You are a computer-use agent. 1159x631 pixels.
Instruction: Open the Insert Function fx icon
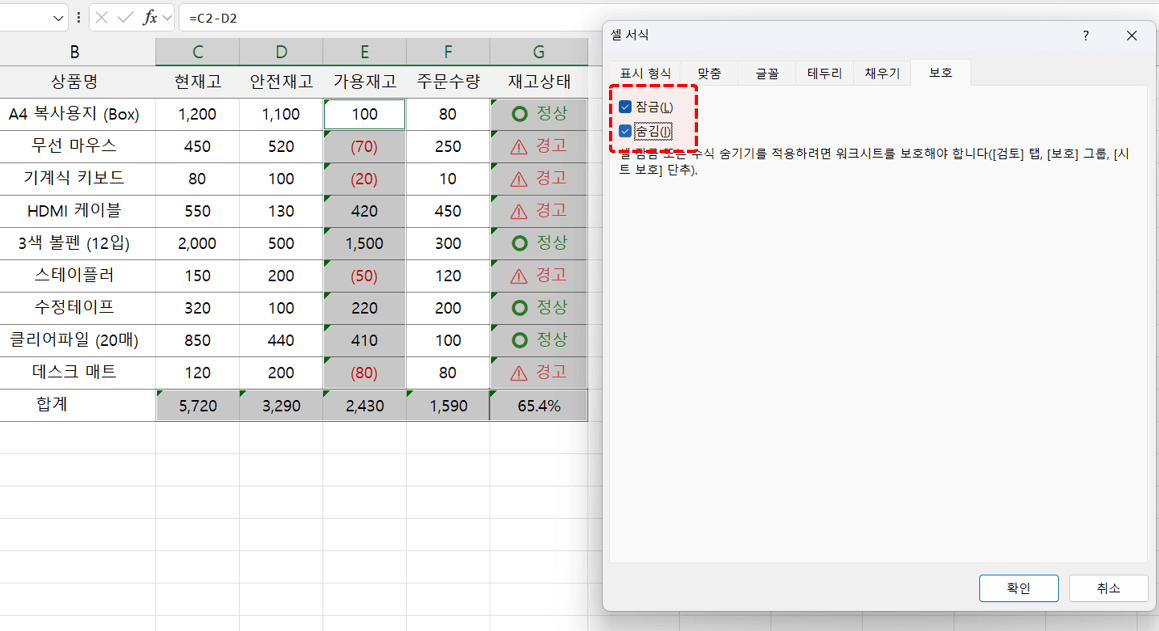click(x=149, y=18)
